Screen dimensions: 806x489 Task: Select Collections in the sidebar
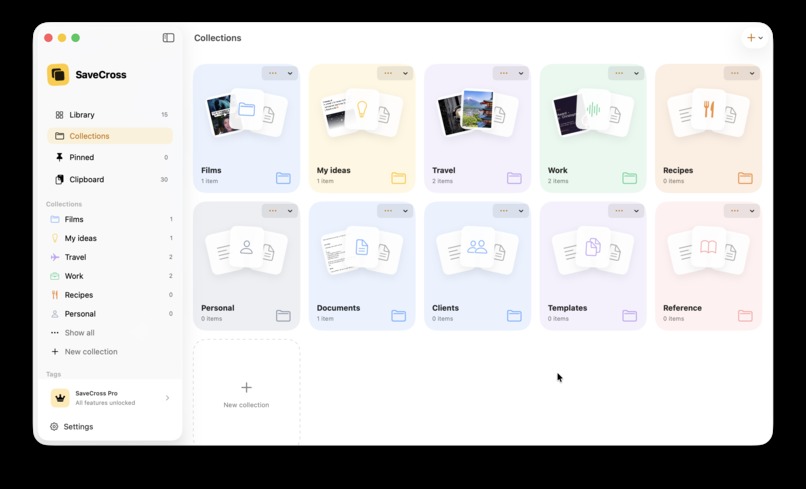pyautogui.click(x=110, y=136)
